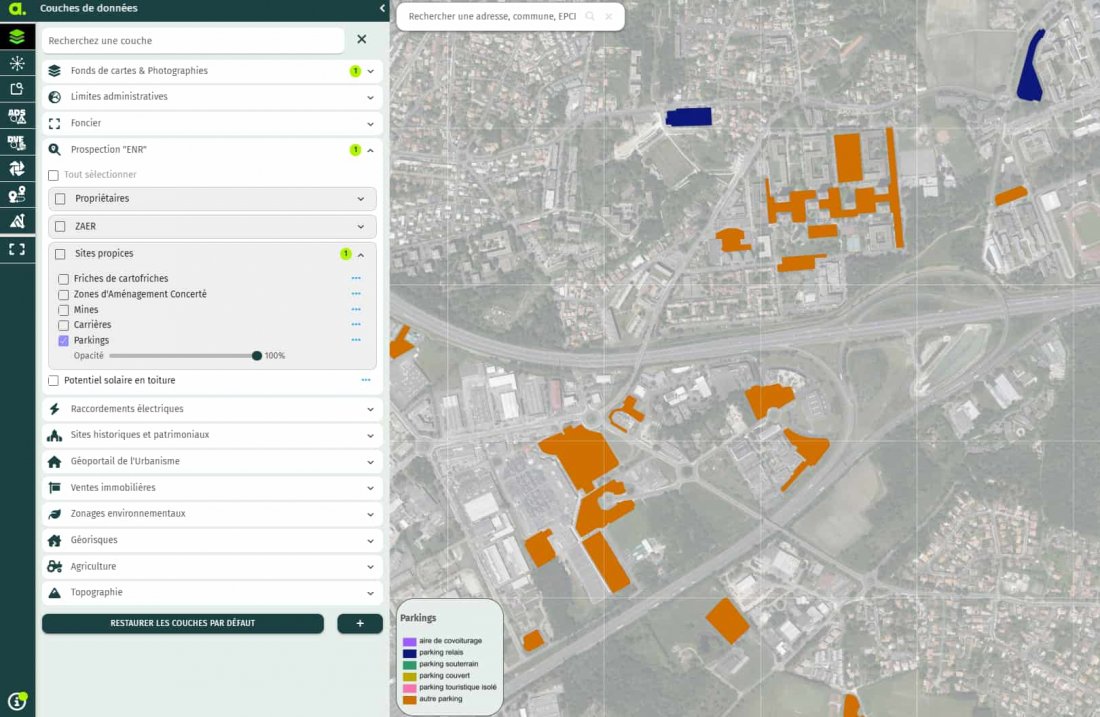Open options dots for Potentiel solaire en toiture
This screenshot has height=717, width=1100.
pos(366,380)
